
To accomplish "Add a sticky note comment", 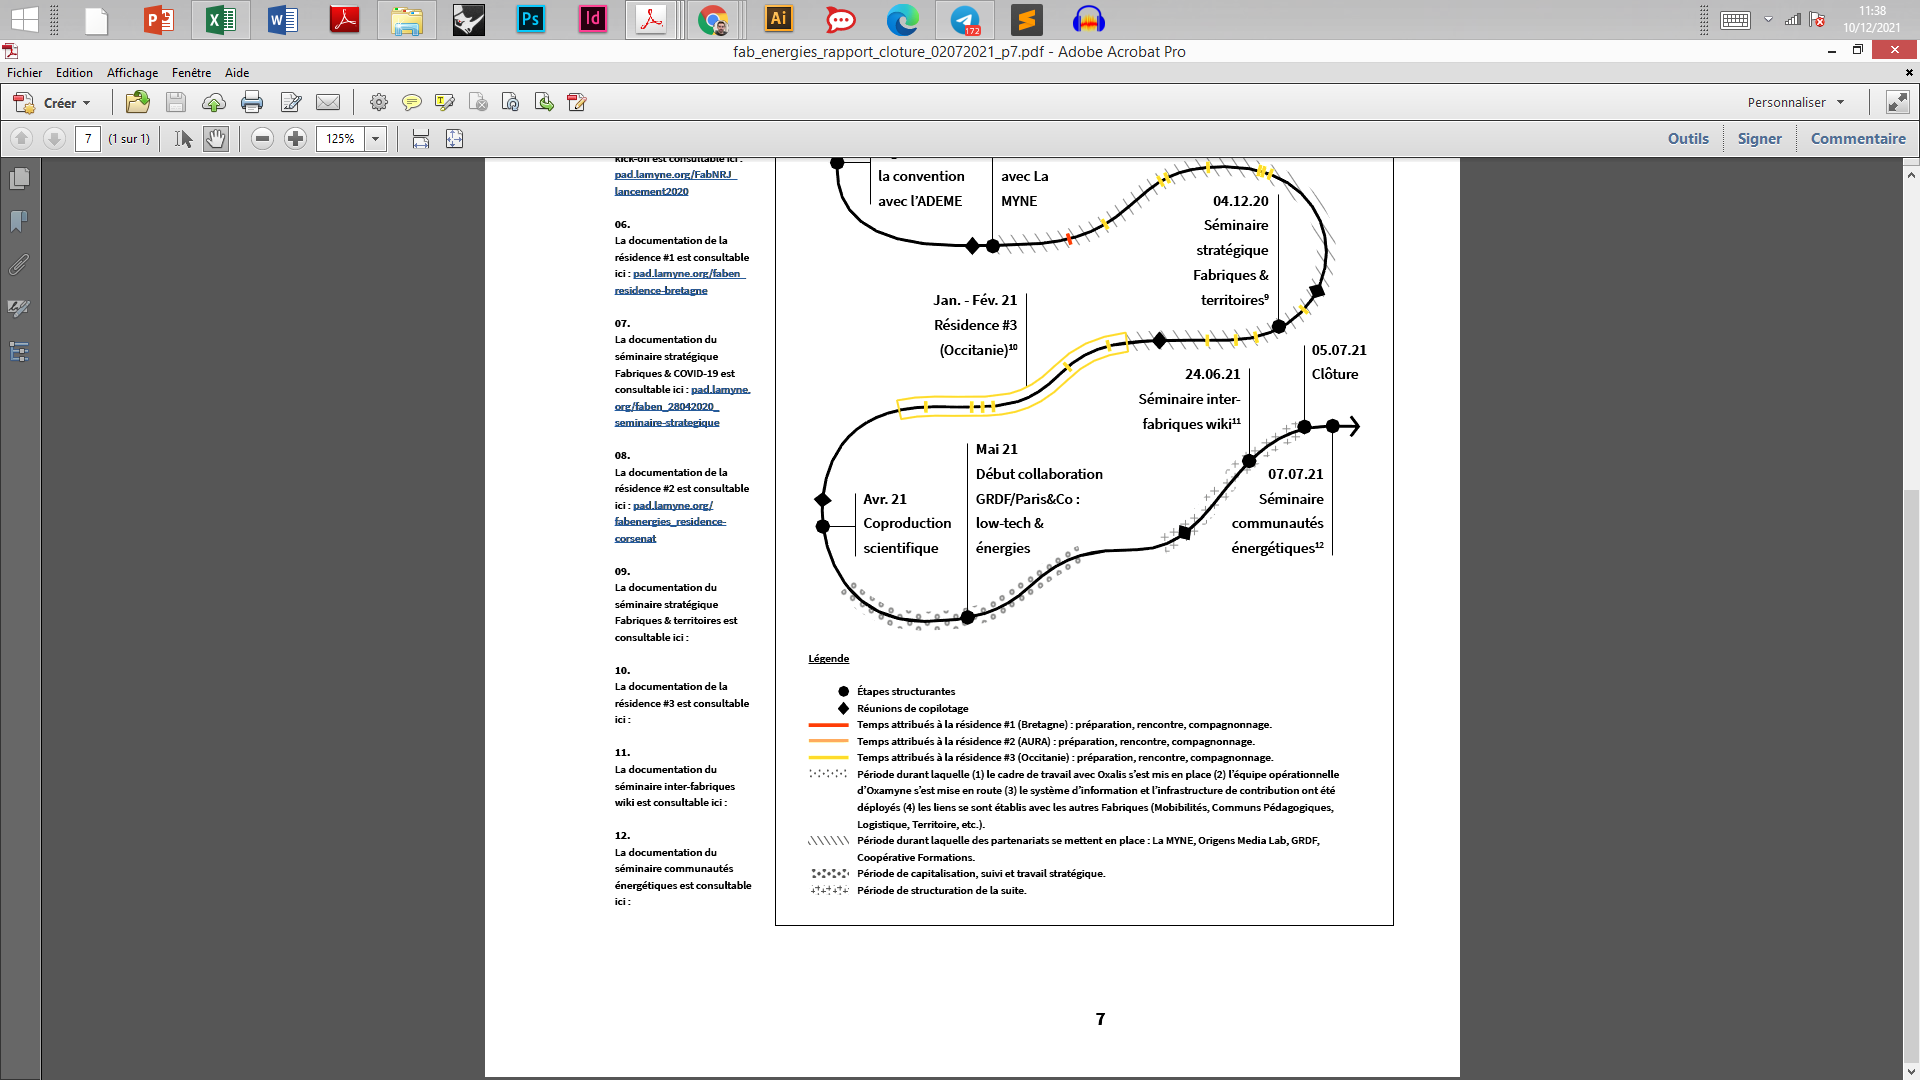I will pyautogui.click(x=411, y=102).
